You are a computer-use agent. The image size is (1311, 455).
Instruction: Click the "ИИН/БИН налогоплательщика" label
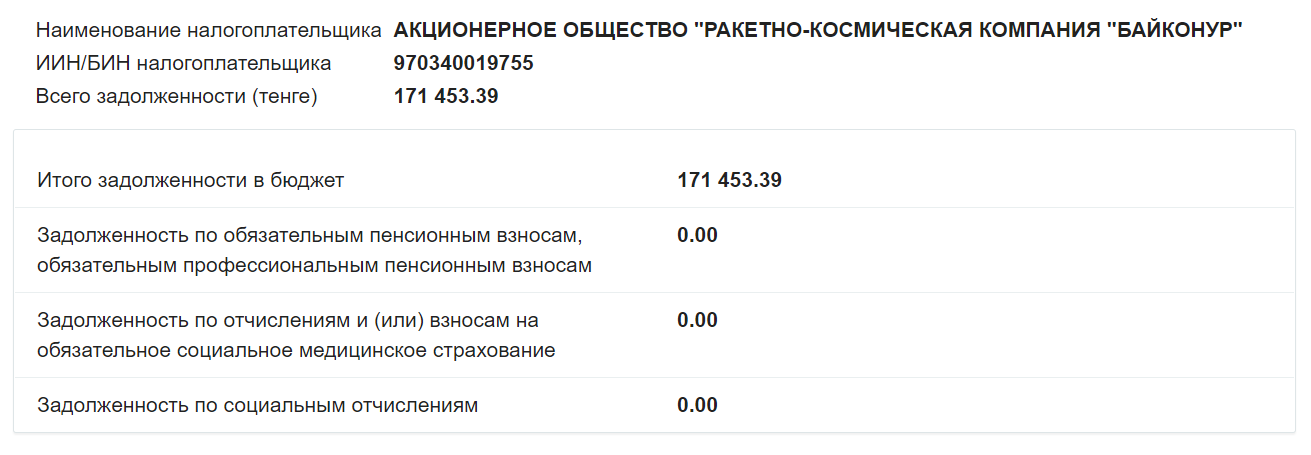pyautogui.click(x=183, y=64)
